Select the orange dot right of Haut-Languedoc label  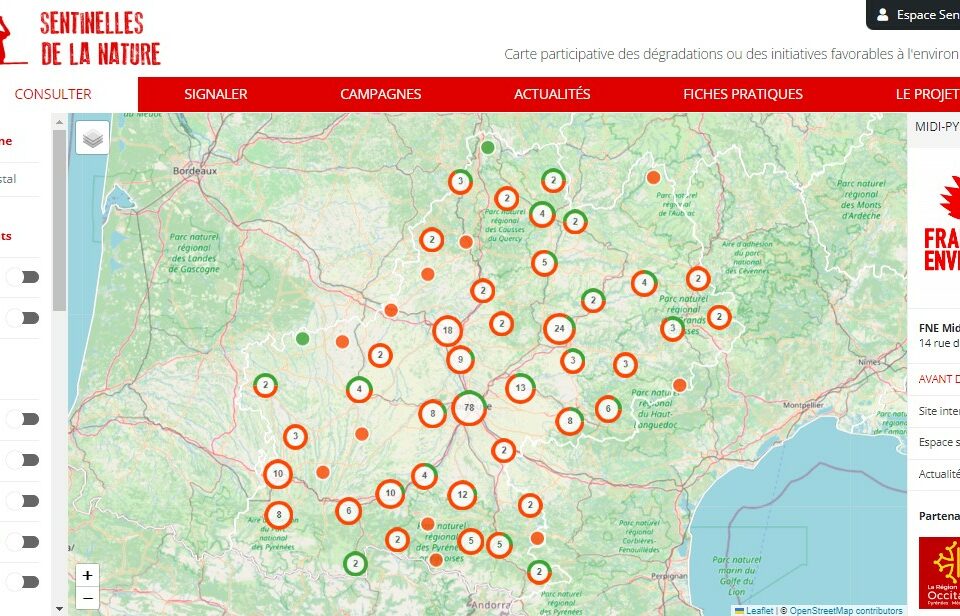[680, 385]
